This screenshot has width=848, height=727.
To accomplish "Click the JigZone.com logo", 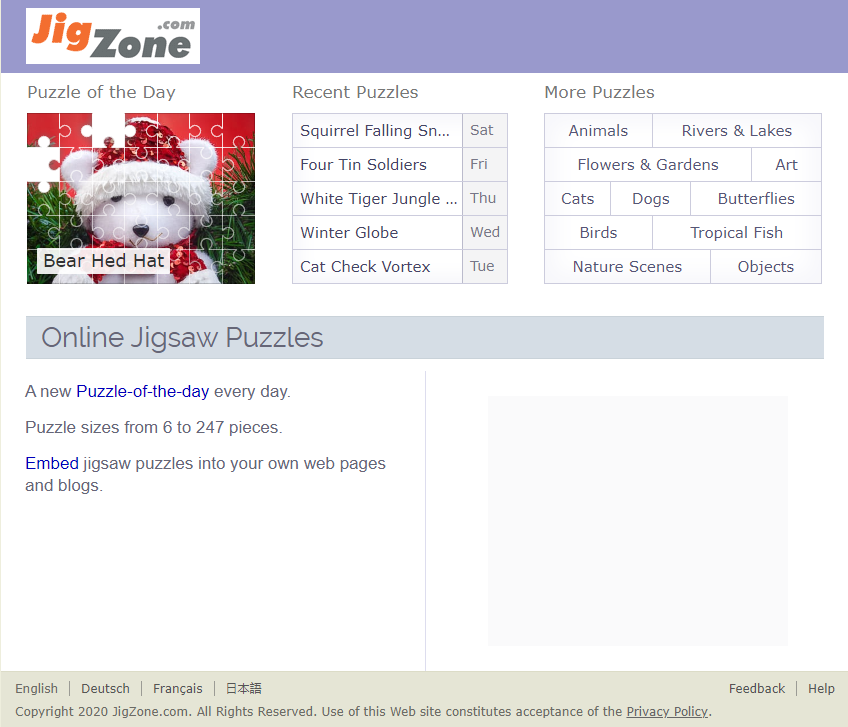I will point(112,36).
